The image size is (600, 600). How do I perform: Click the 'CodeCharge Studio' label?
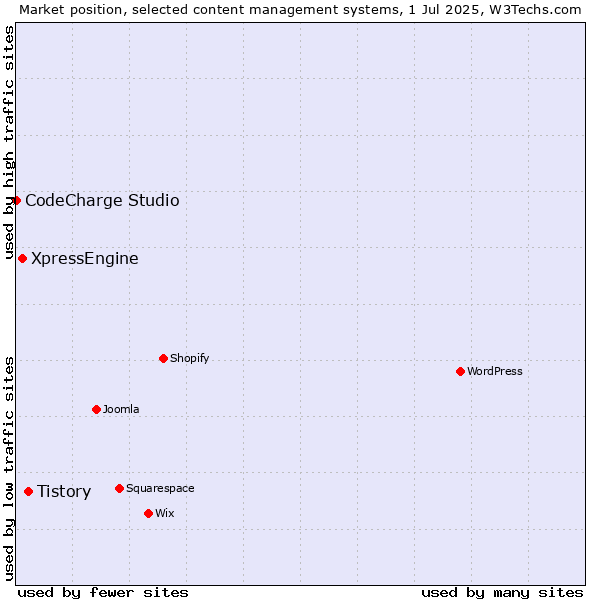coord(102,201)
